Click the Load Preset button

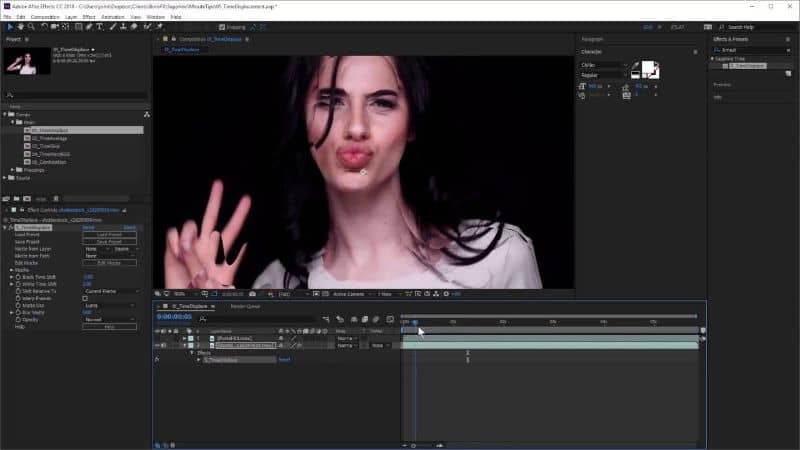click(x=109, y=235)
